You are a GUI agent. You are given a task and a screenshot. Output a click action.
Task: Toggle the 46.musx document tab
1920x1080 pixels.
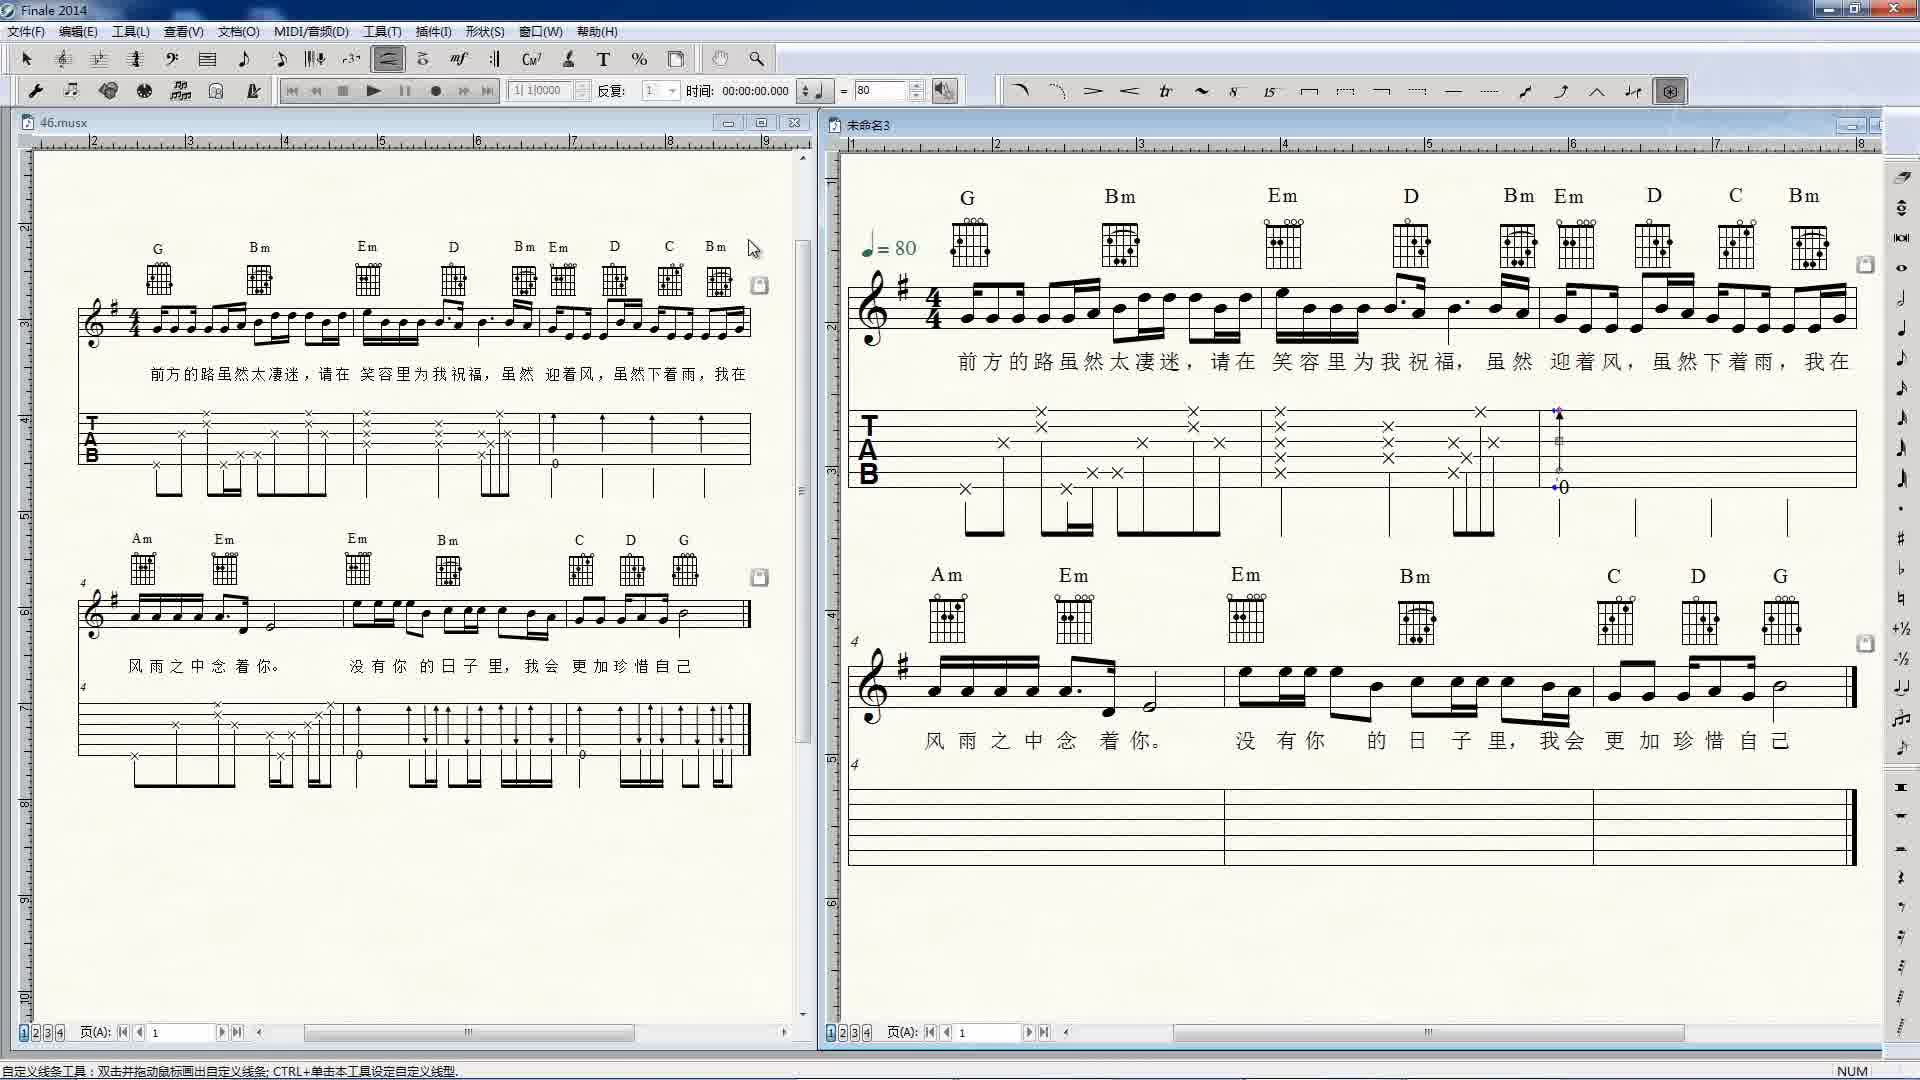click(63, 121)
